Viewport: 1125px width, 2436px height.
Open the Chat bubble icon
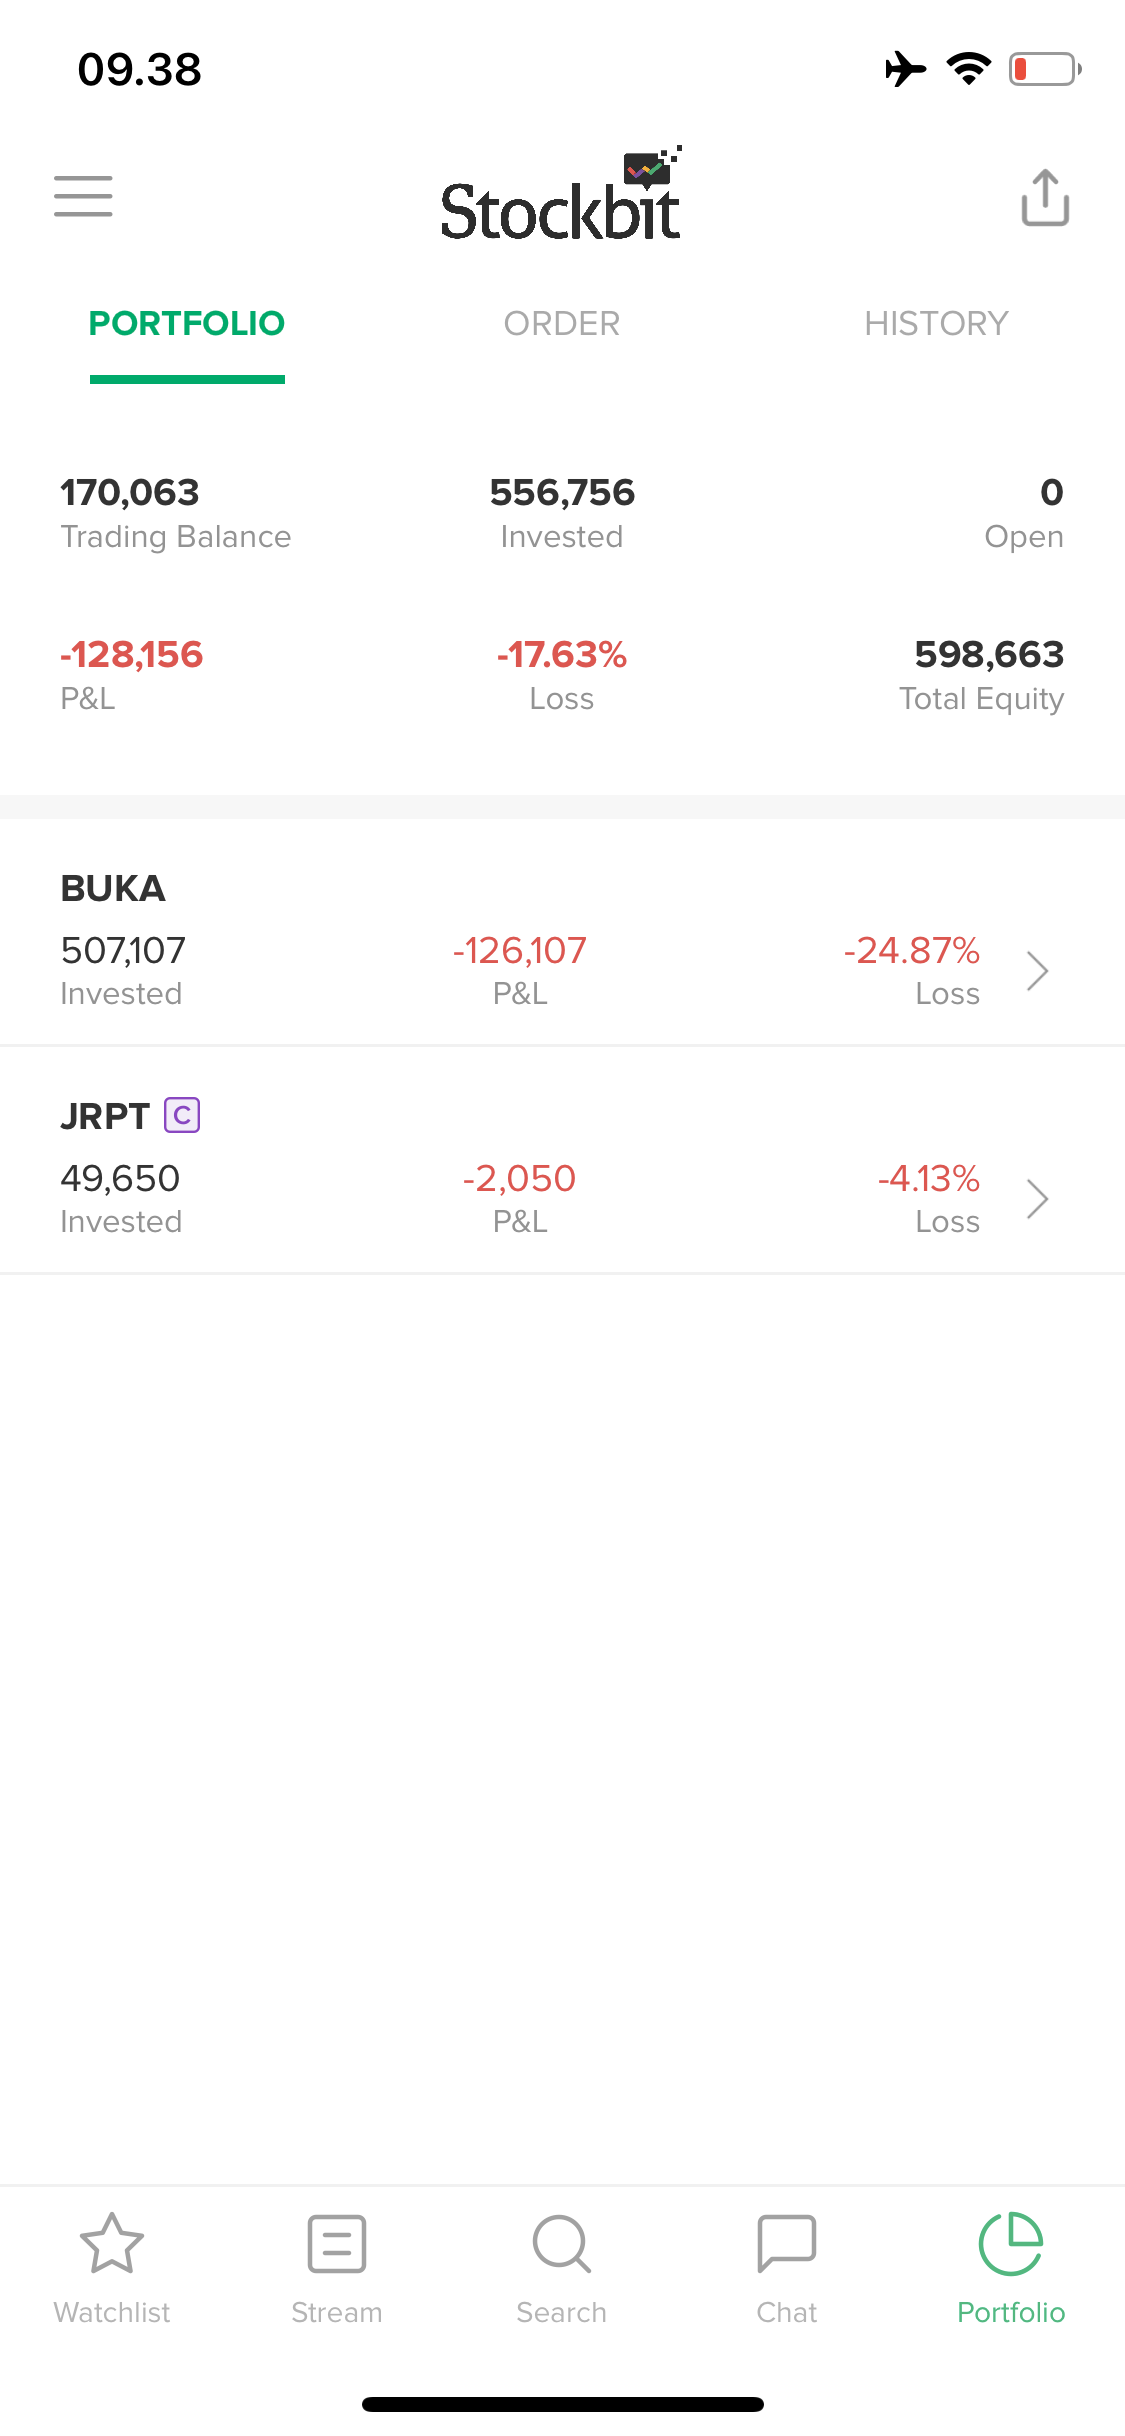point(787,2245)
